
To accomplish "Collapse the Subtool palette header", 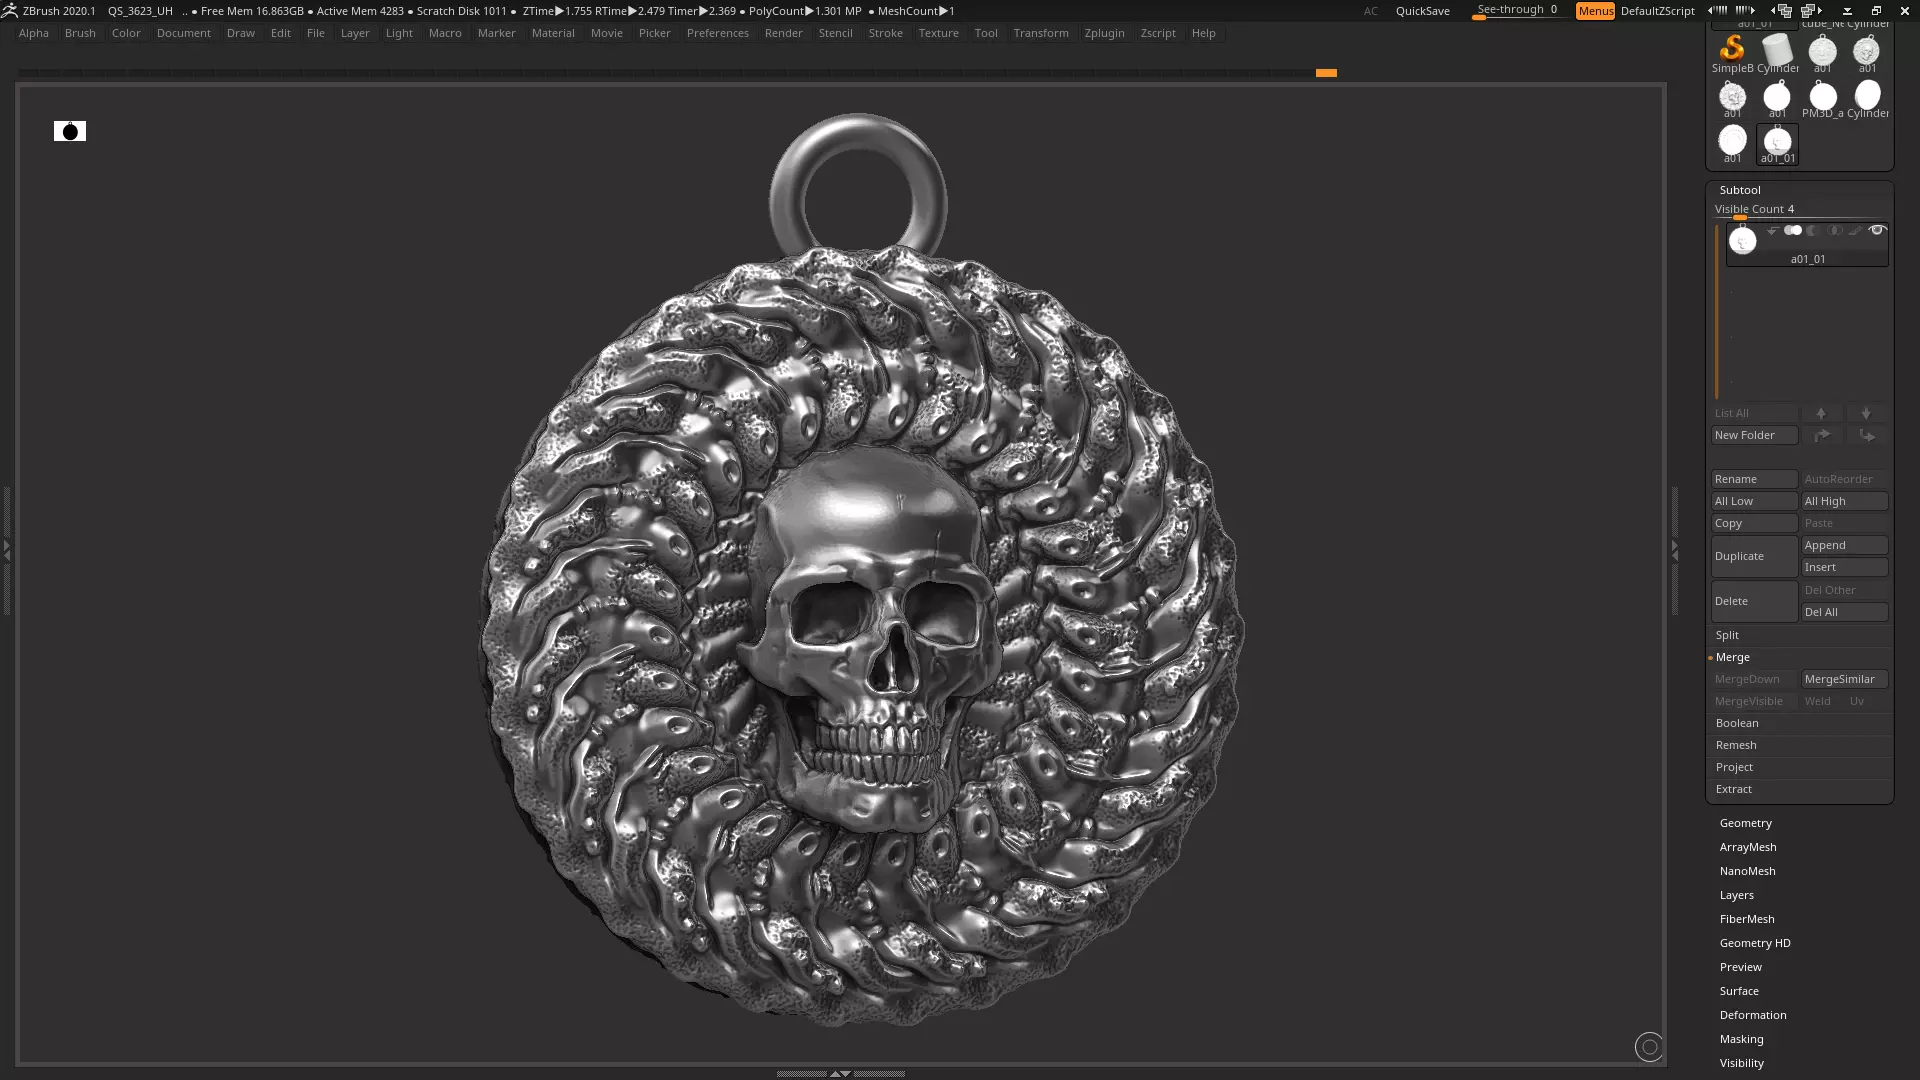I will coord(1740,190).
